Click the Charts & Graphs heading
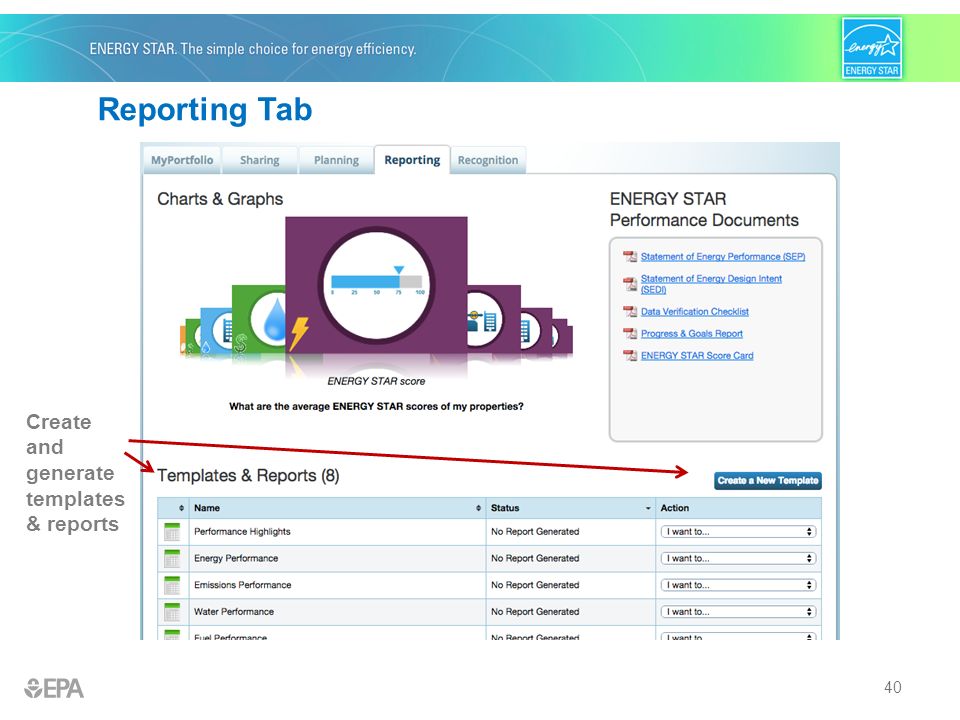The height and width of the screenshot is (720, 960). (x=220, y=200)
